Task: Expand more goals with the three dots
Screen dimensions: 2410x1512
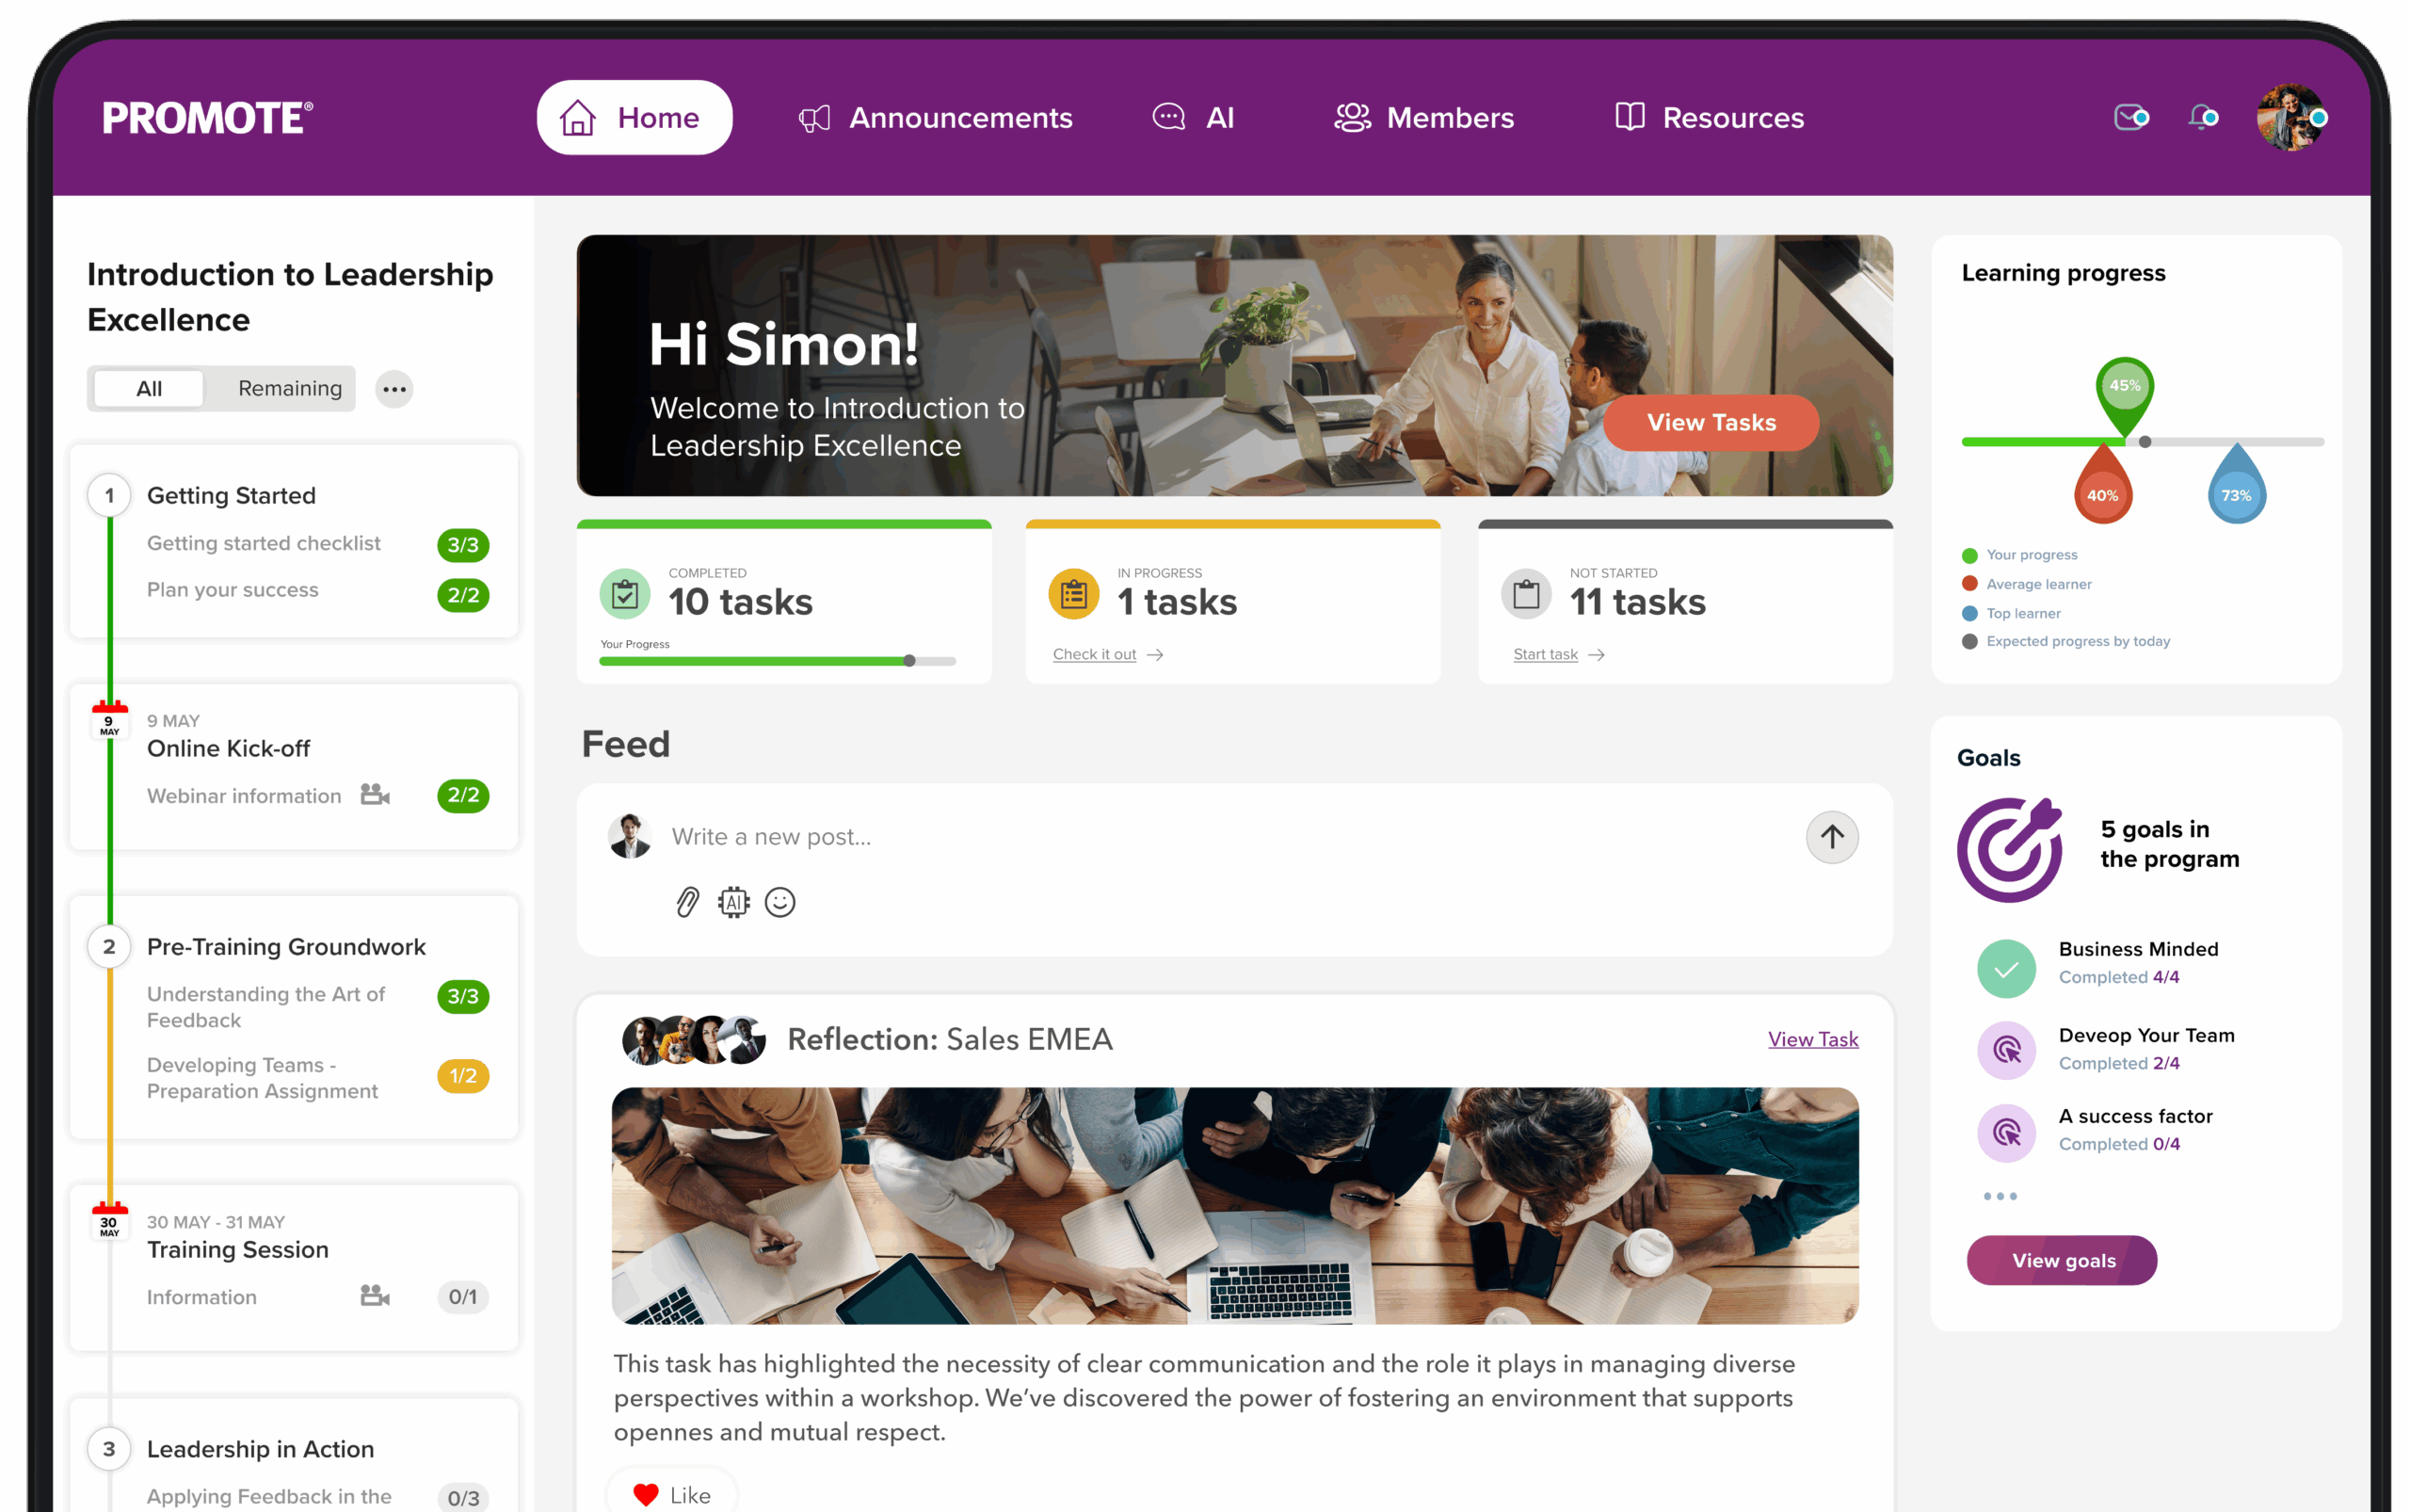Action: [1999, 1196]
